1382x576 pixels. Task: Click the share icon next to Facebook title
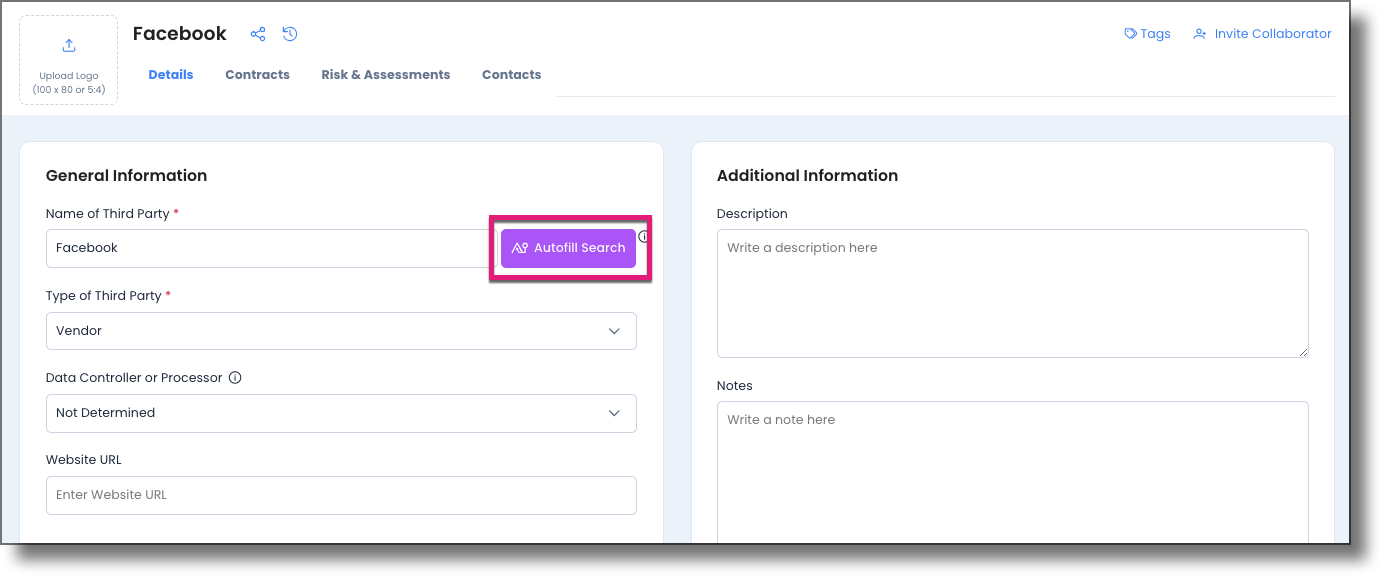[257, 33]
